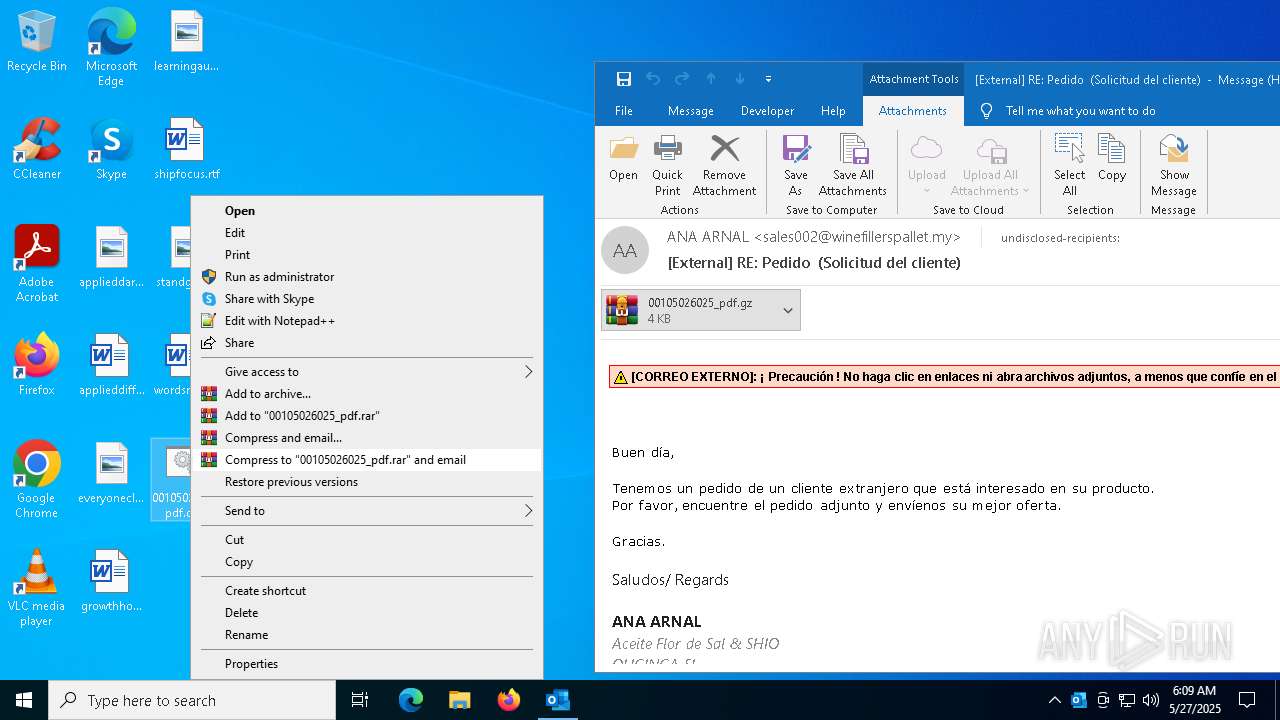1280x720 pixels.
Task: Click Save All Attachments button
Action: pos(853,167)
